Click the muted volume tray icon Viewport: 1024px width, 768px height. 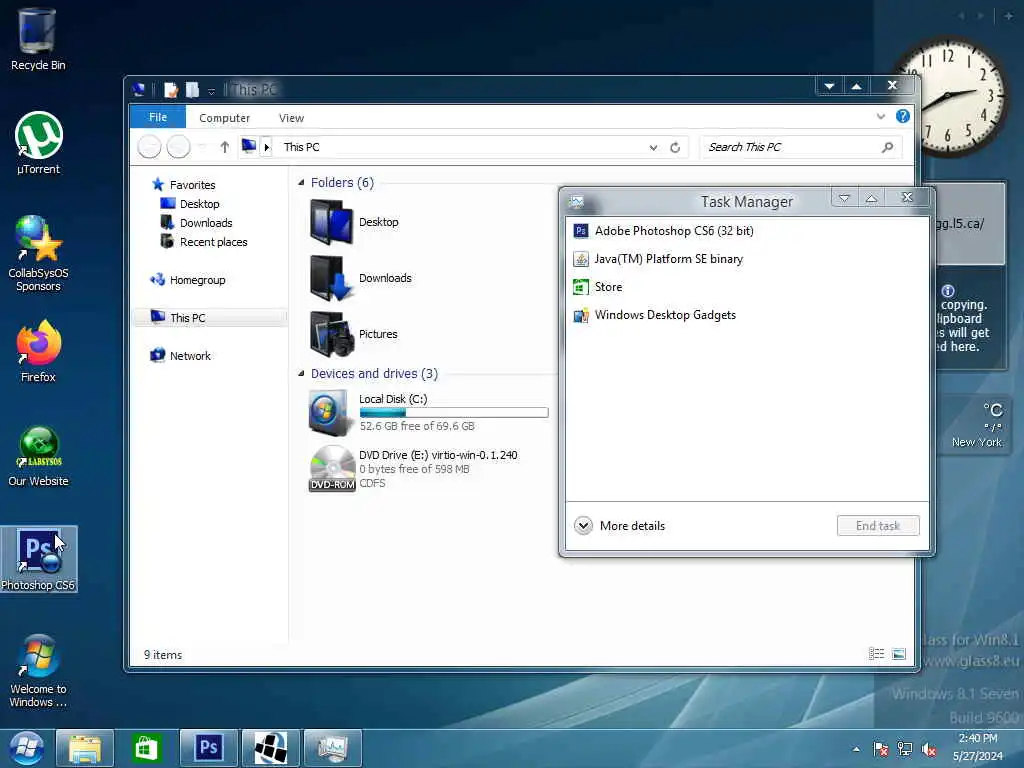click(x=929, y=749)
